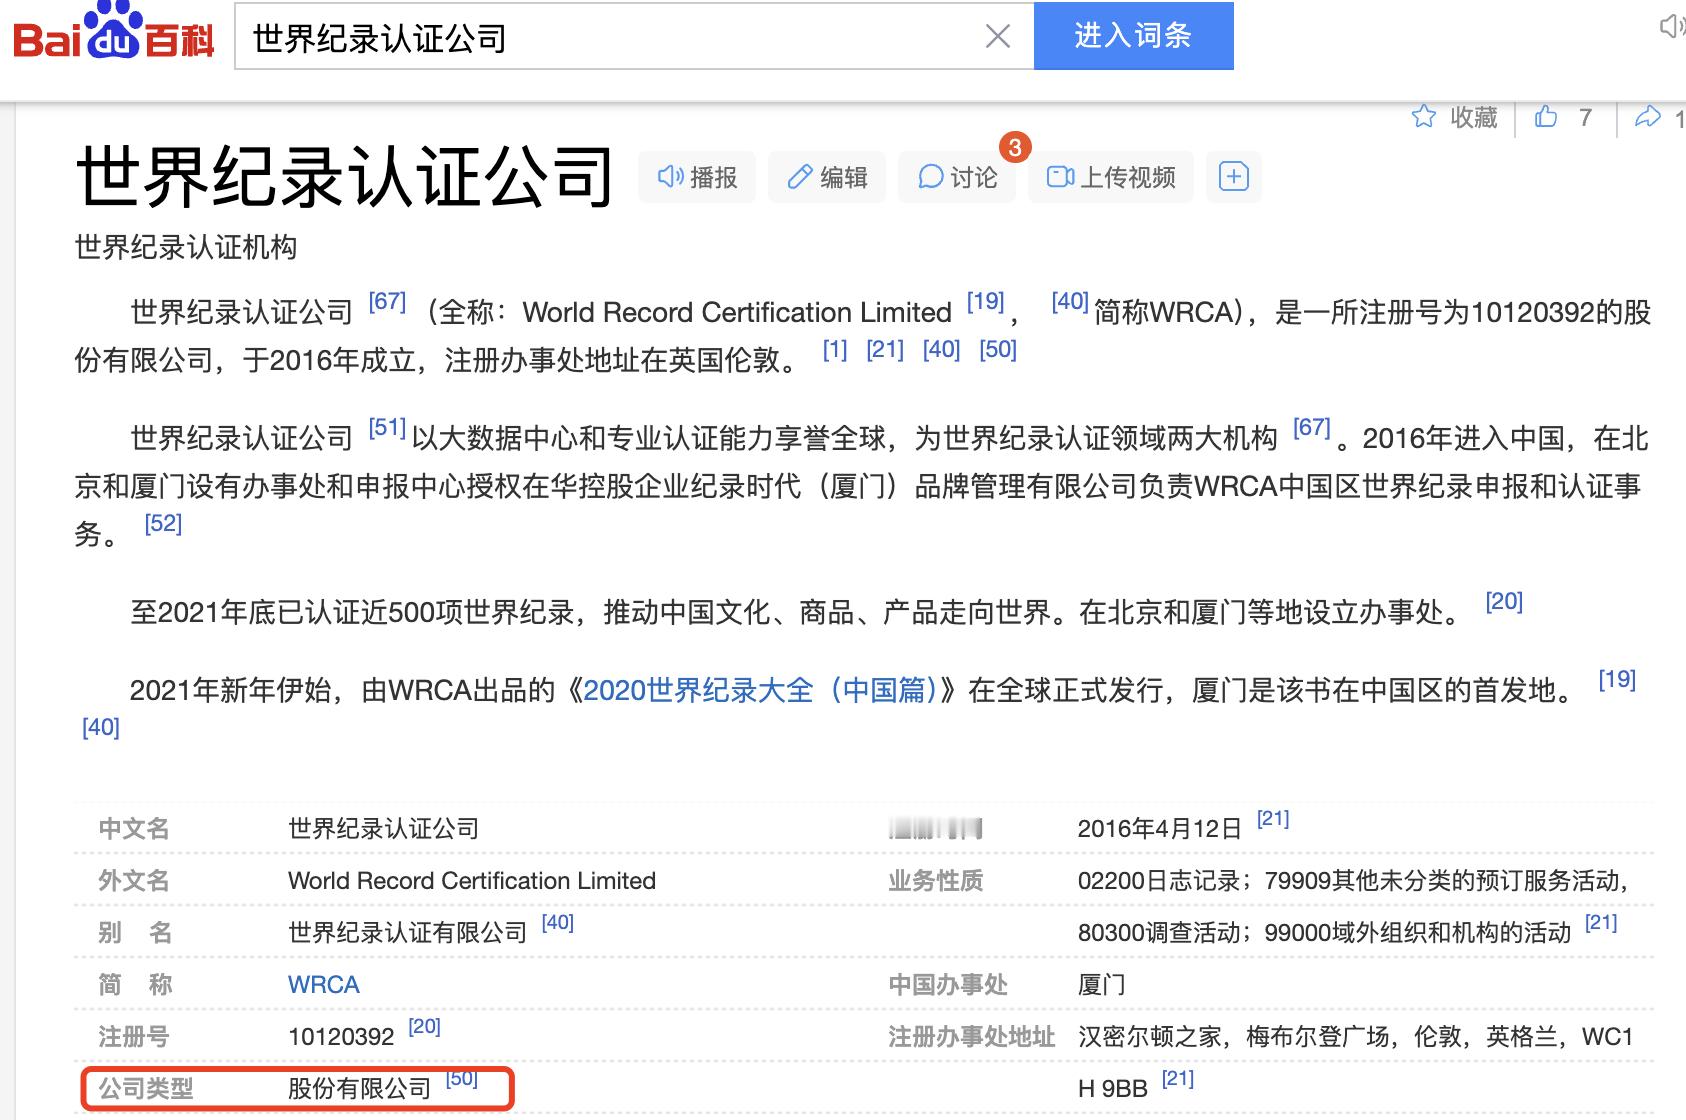Click the 别名 value 世界纪录认证有限公司

(407, 932)
